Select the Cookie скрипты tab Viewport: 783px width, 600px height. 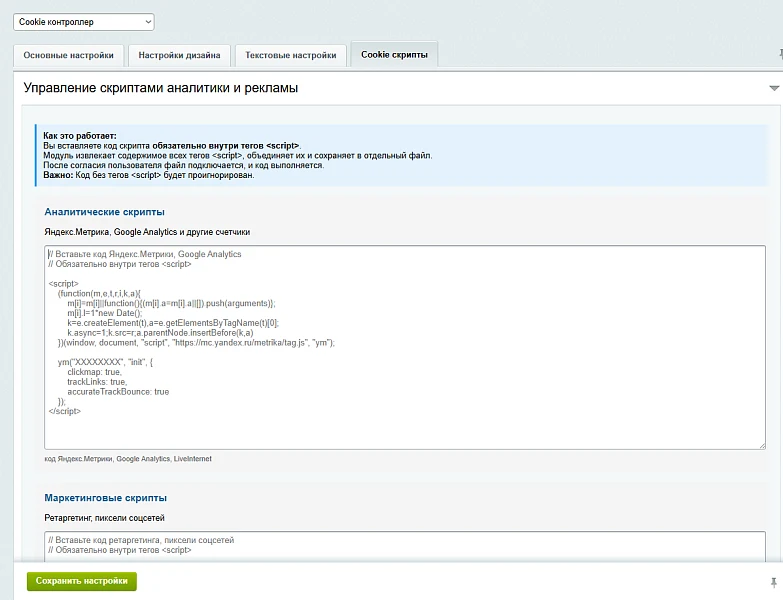coord(394,55)
